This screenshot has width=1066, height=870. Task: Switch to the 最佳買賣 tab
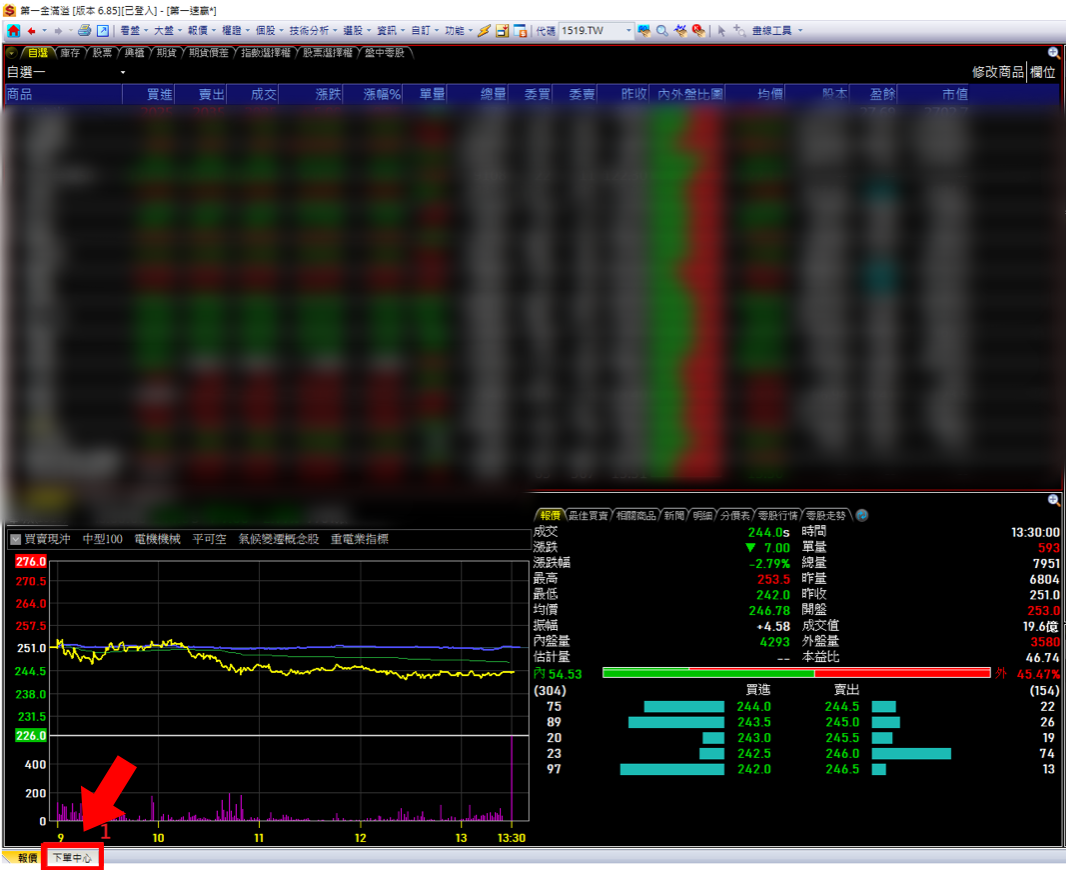588,516
